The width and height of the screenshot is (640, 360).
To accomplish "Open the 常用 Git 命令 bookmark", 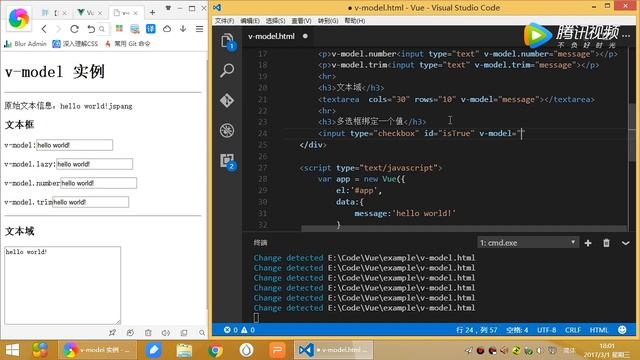I will pos(128,44).
